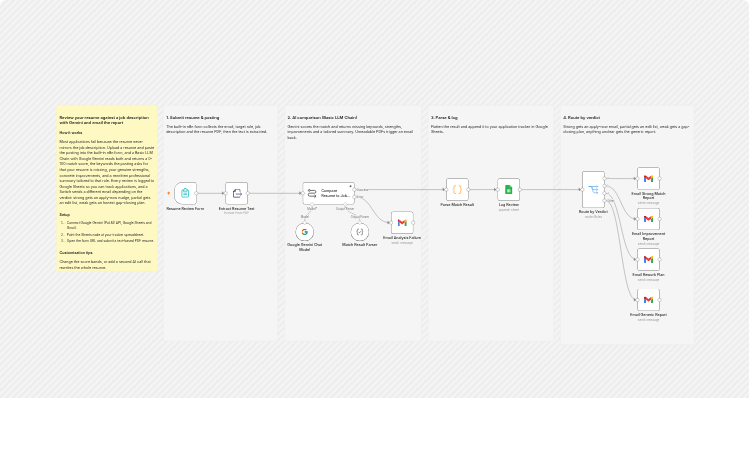Select the Parse Match Result code node
Screen dimensions: 749x450
[x=457, y=190]
